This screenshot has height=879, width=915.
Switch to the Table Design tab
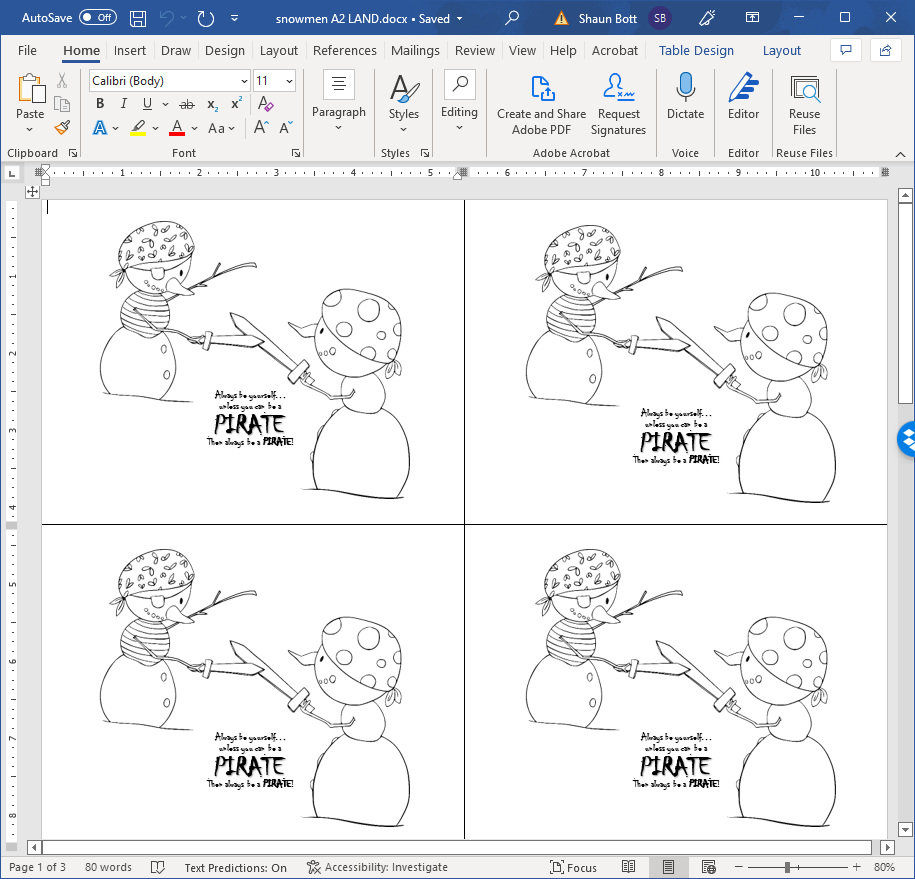[x=696, y=50]
